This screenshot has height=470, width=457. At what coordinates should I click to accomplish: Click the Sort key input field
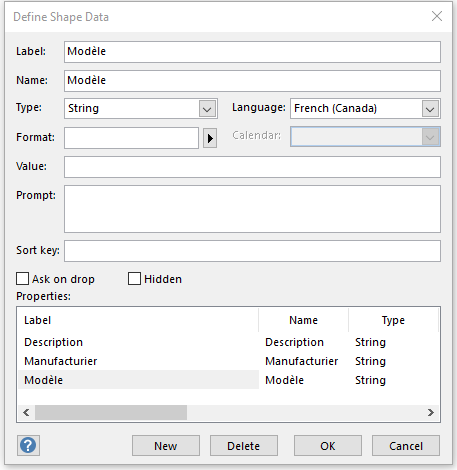[x=252, y=251]
